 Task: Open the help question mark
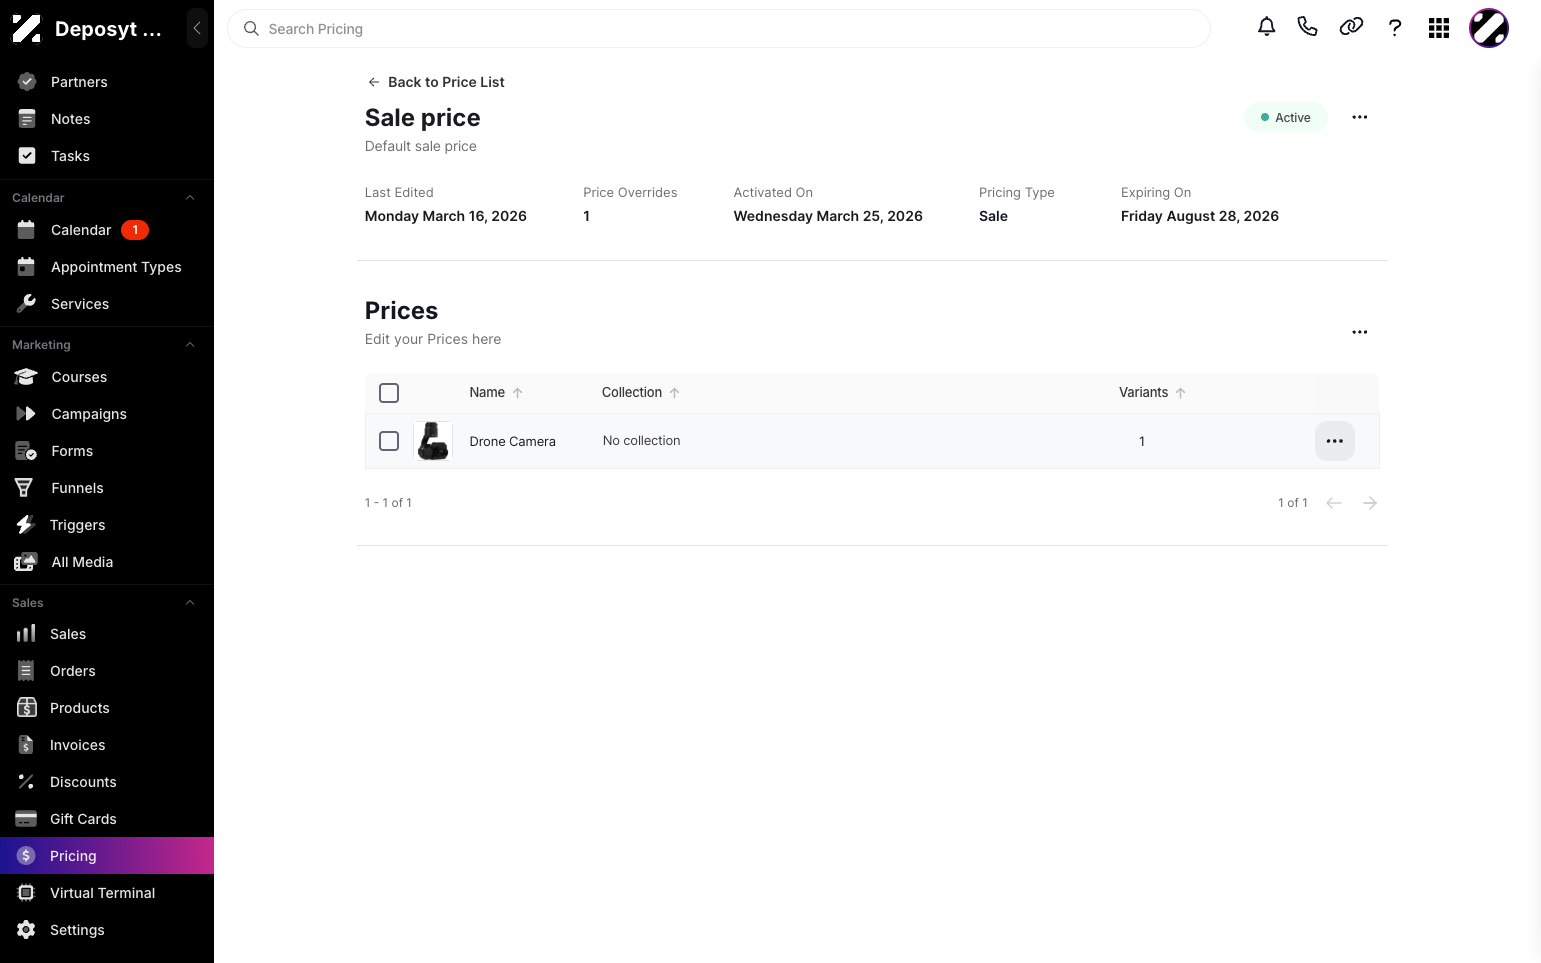[1395, 28]
